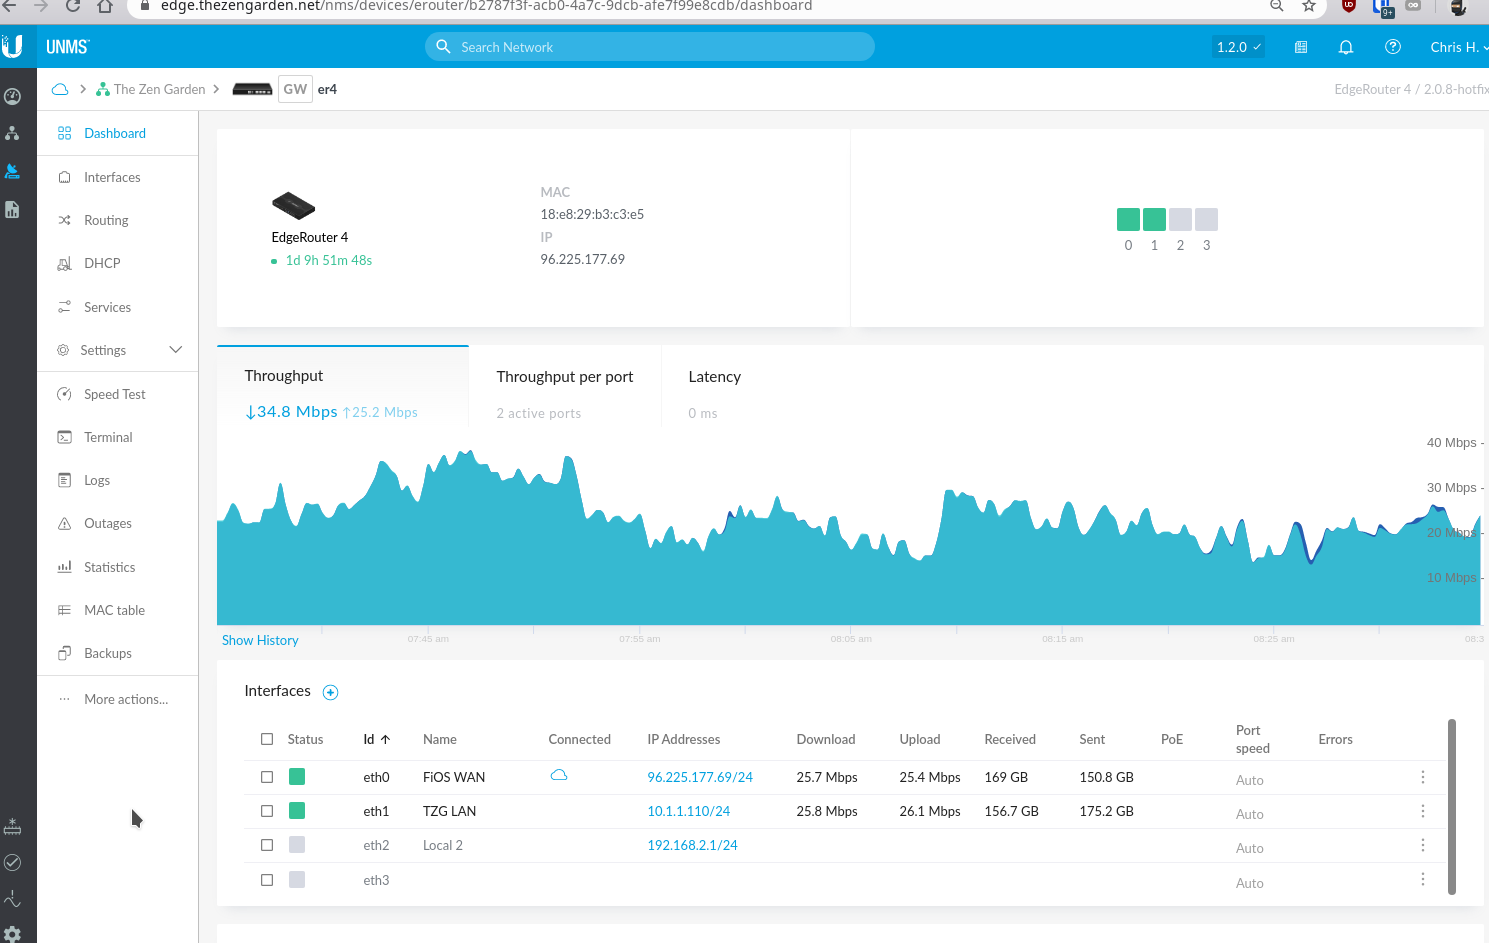Open the 192.168.2.1/24 address link

pos(692,845)
